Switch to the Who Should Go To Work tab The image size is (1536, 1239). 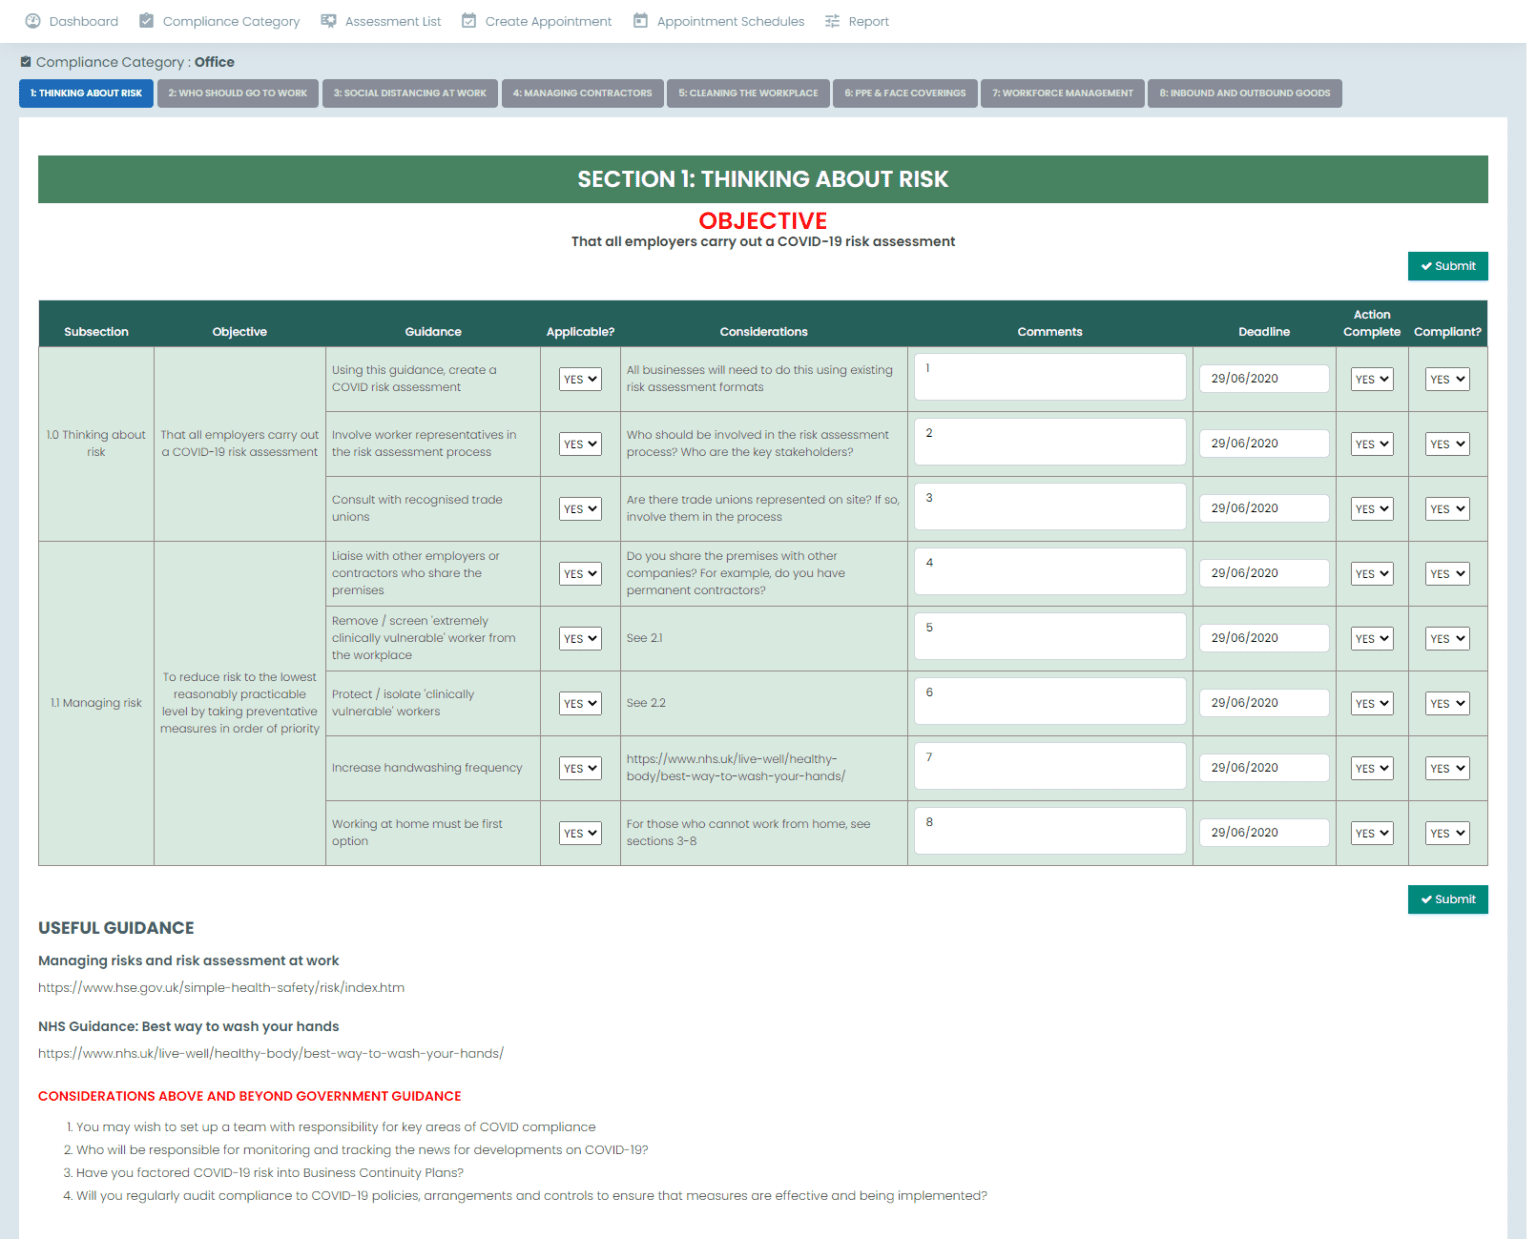[x=237, y=93]
